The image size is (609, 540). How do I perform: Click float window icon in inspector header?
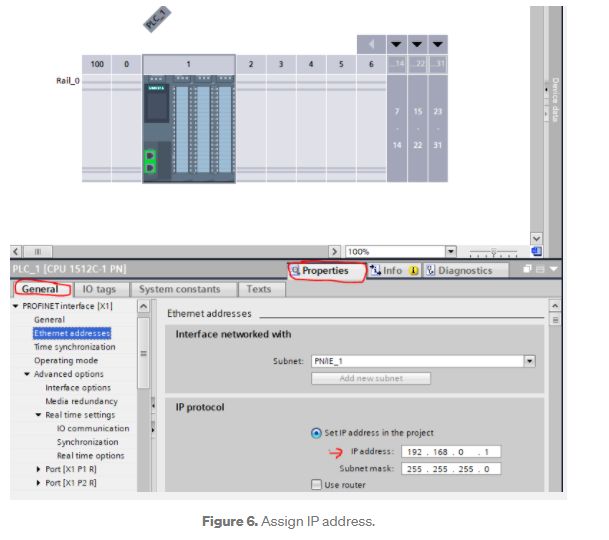527,269
